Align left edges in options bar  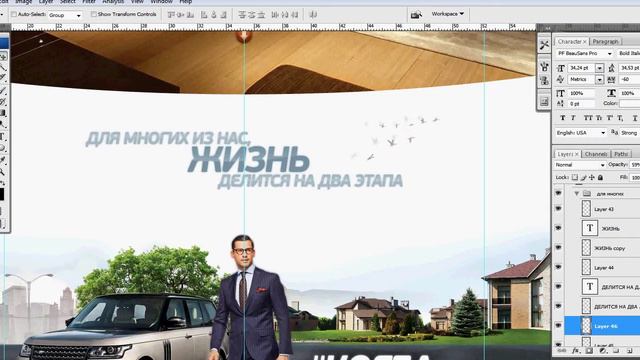204,15
